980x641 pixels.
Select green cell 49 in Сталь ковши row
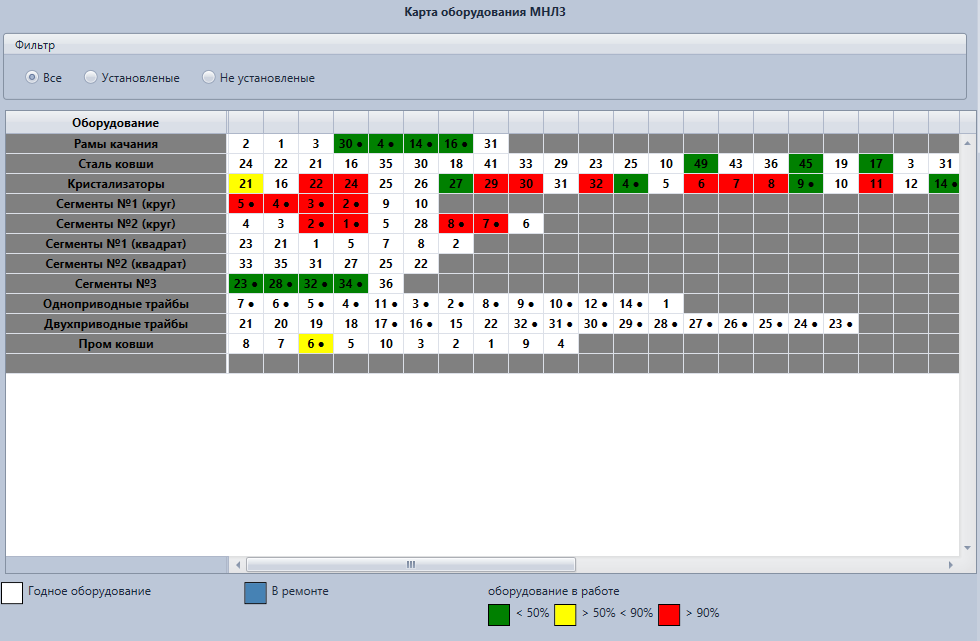click(700, 164)
